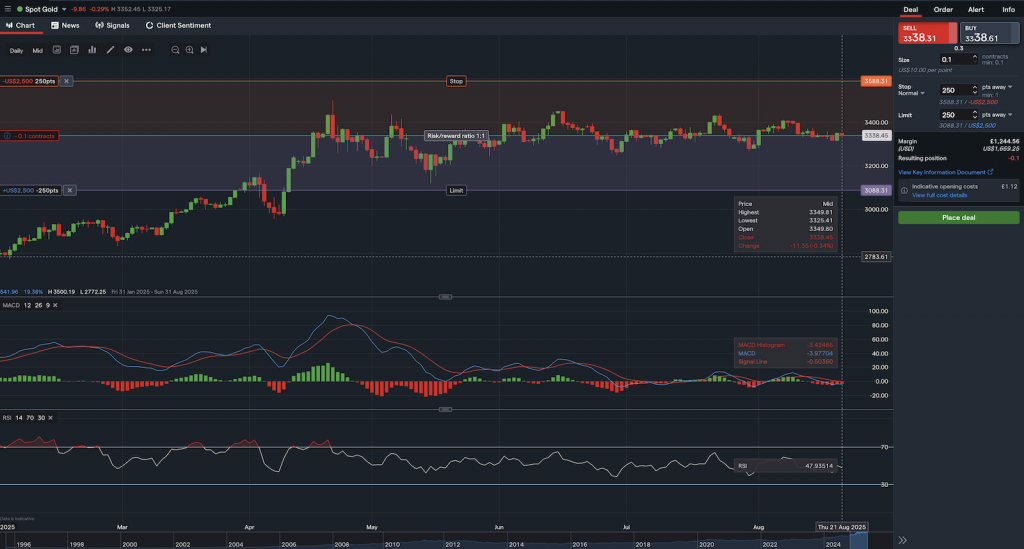This screenshot has height=549, width=1024.
Task: Zoom out the chart
Action: (x=175, y=49)
